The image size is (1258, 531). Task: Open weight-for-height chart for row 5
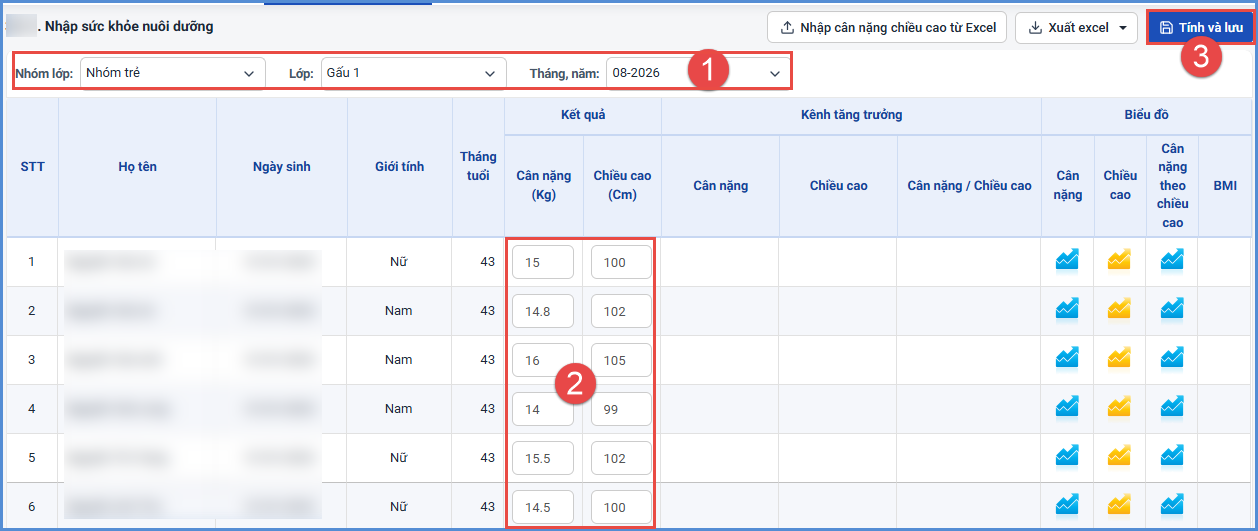click(1172, 456)
